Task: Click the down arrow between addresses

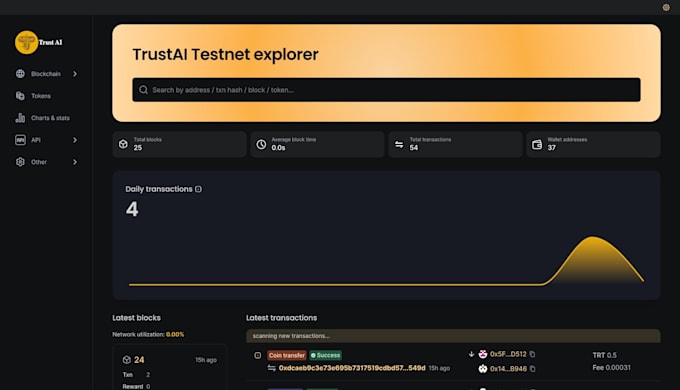Action: pos(471,354)
